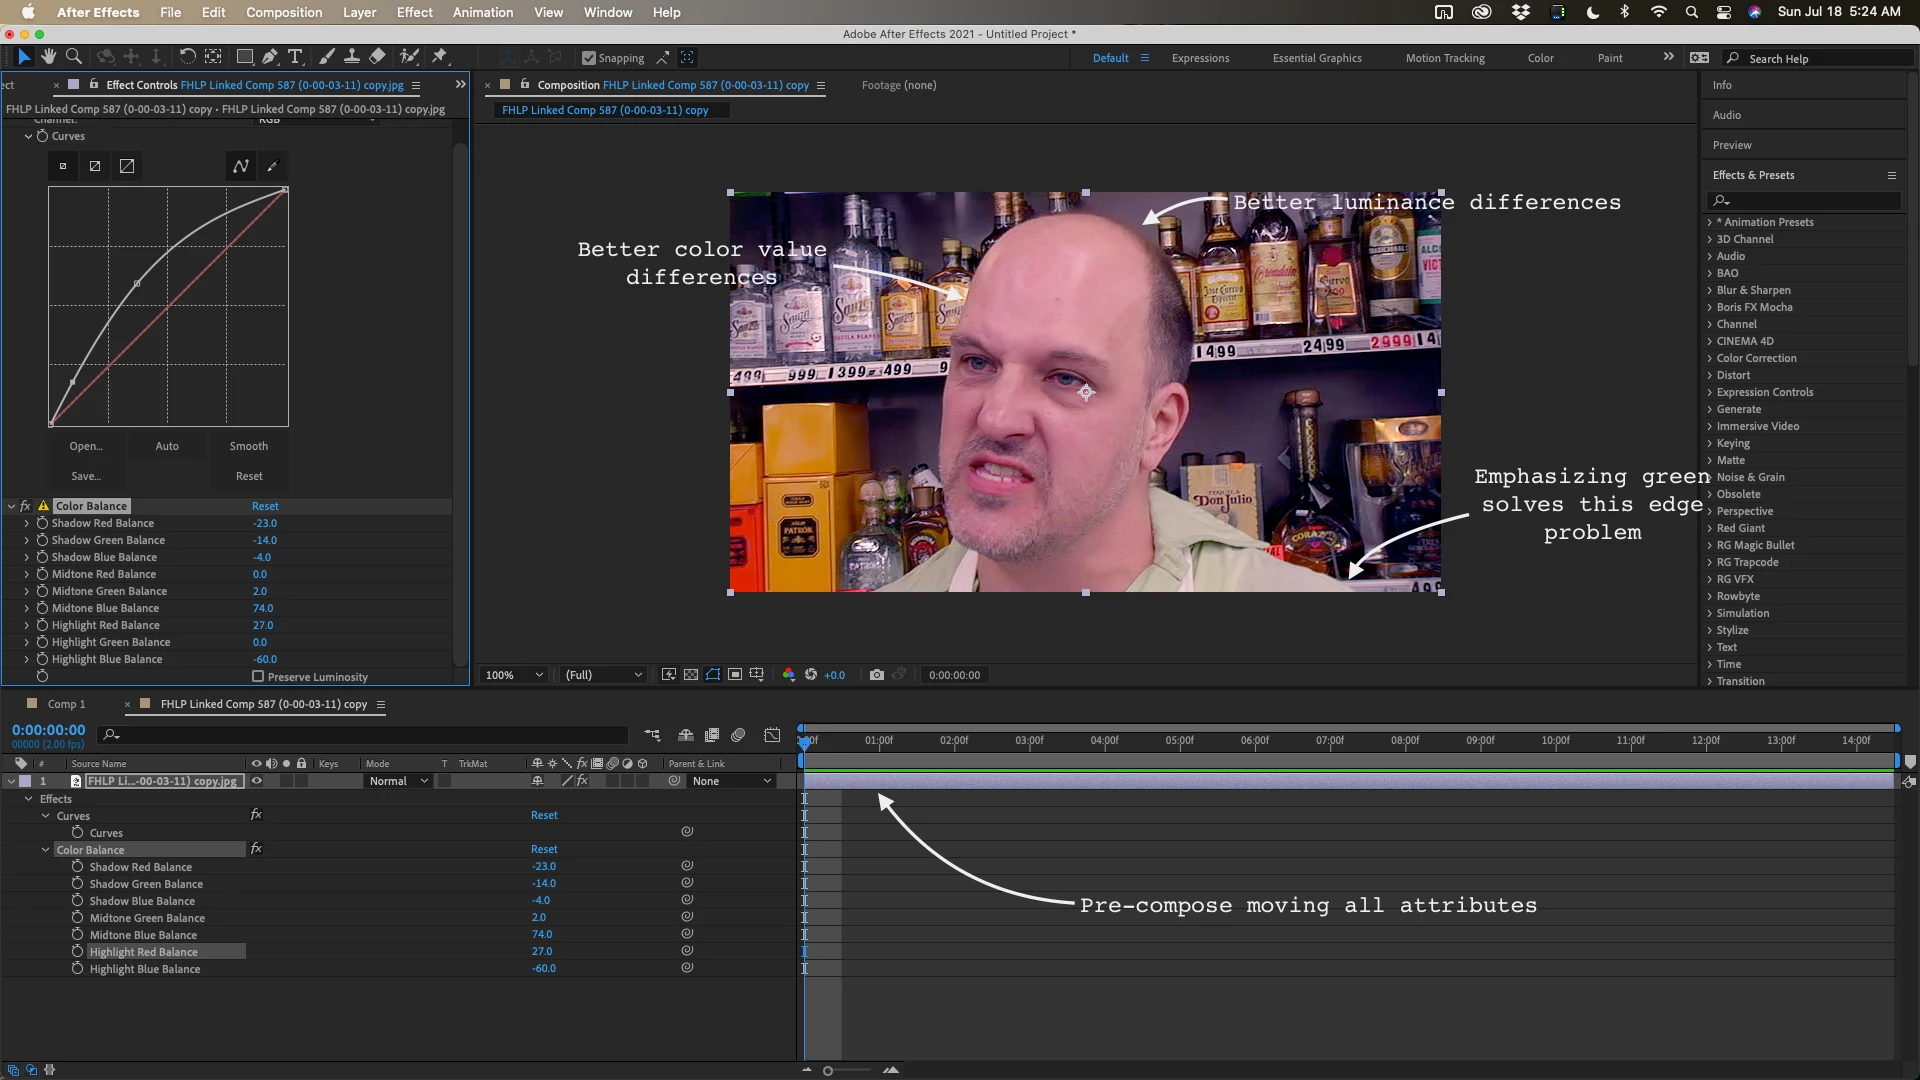Screen dimensions: 1920x1080
Task: Select the Pen tool
Action: [x=270, y=57]
